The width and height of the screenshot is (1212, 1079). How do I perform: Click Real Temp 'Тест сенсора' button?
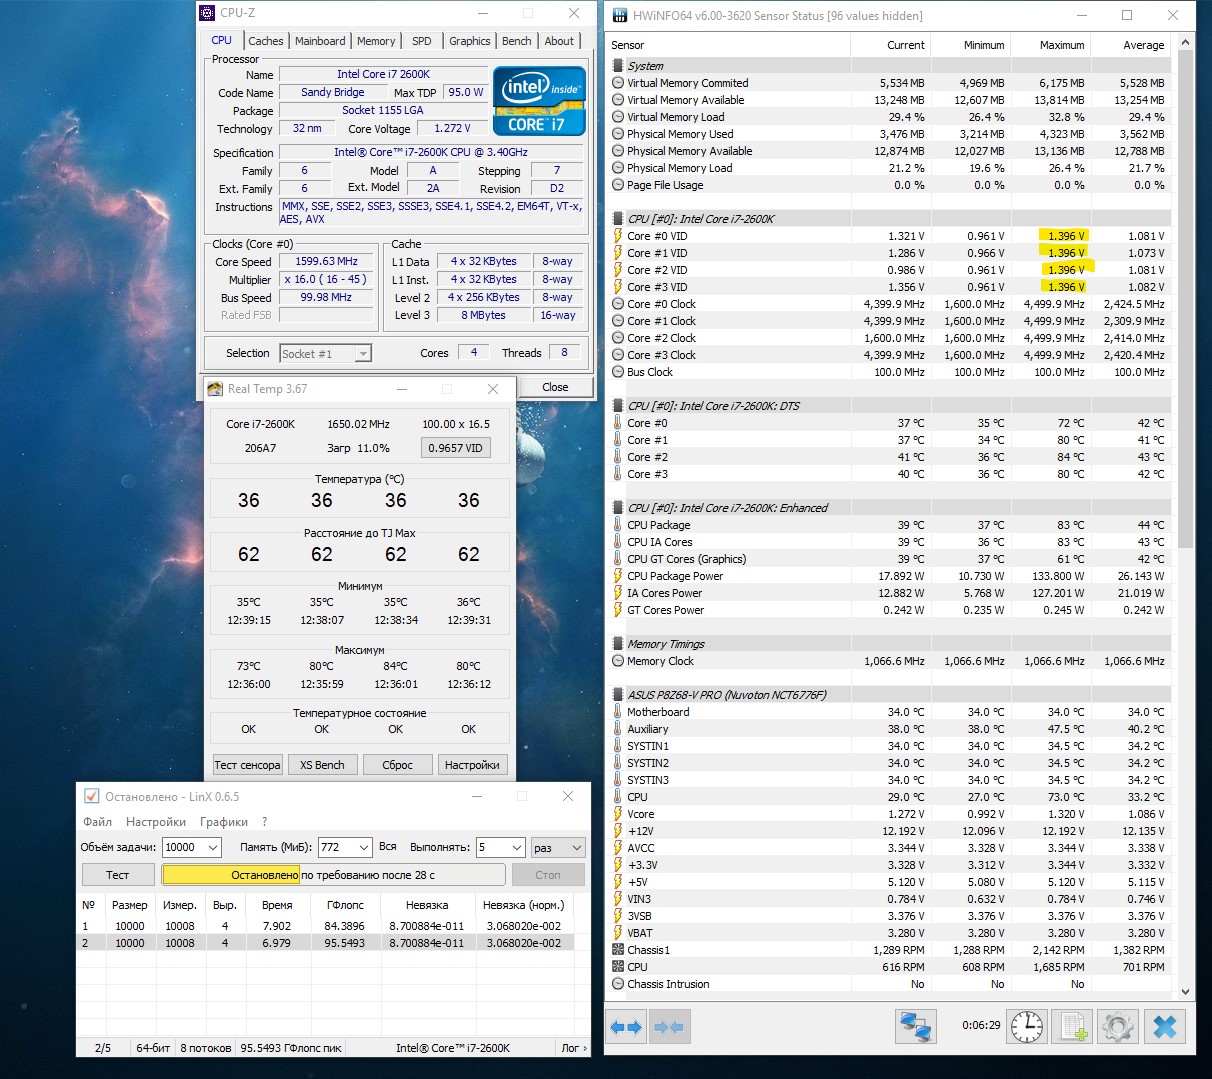pos(248,765)
